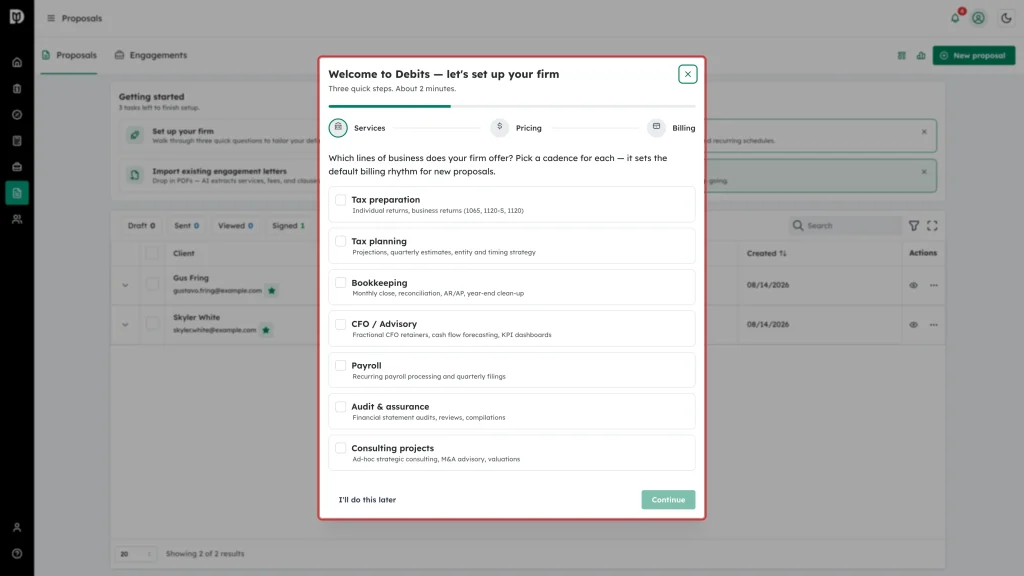This screenshot has width=1024, height=576.
Task: Select the Payroll checkbox
Action: [340, 365]
